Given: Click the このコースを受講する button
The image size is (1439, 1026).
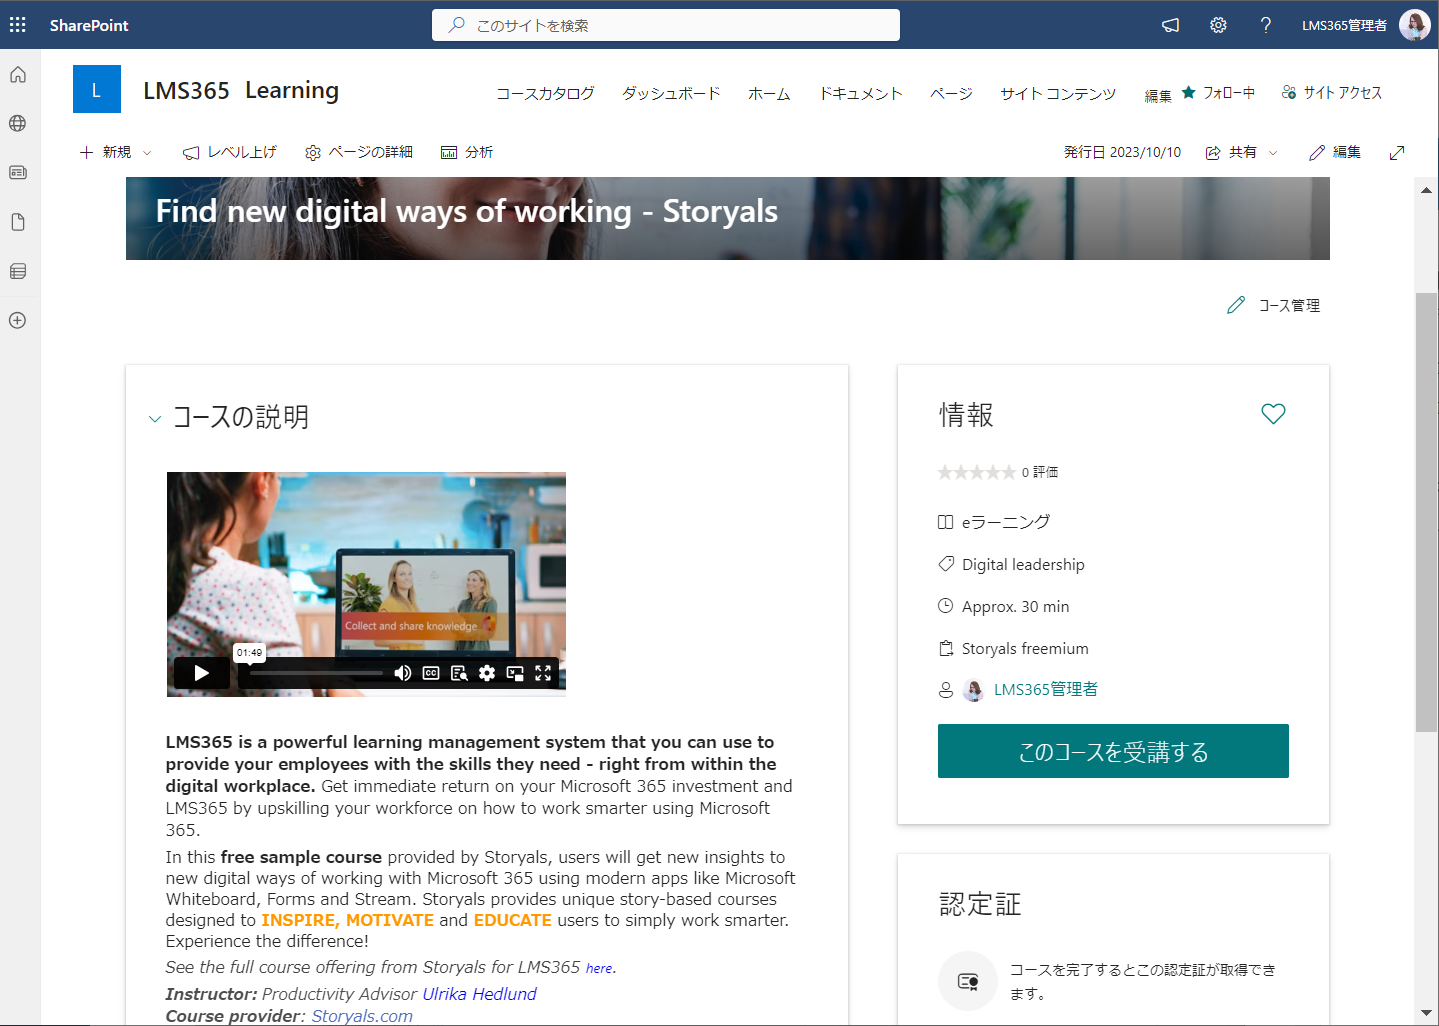Looking at the screenshot, I should point(1112,751).
